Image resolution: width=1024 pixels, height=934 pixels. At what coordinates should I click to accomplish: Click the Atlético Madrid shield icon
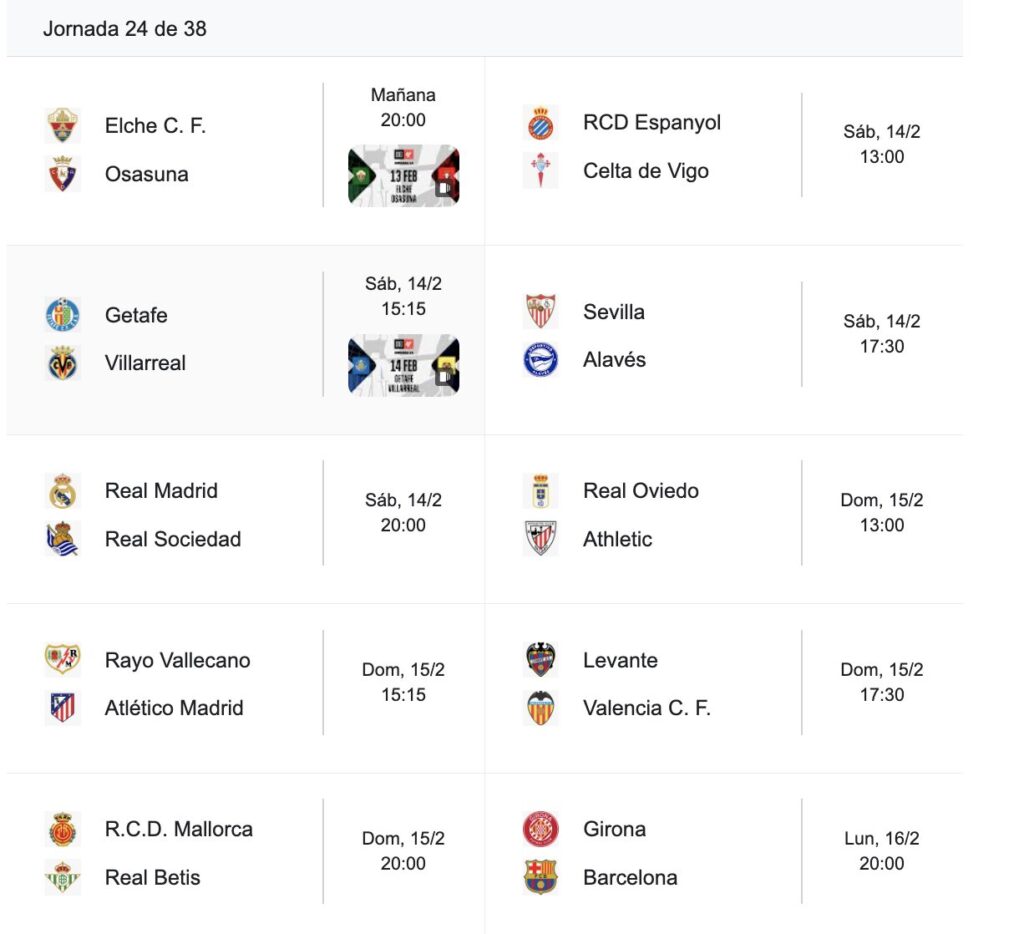point(63,708)
